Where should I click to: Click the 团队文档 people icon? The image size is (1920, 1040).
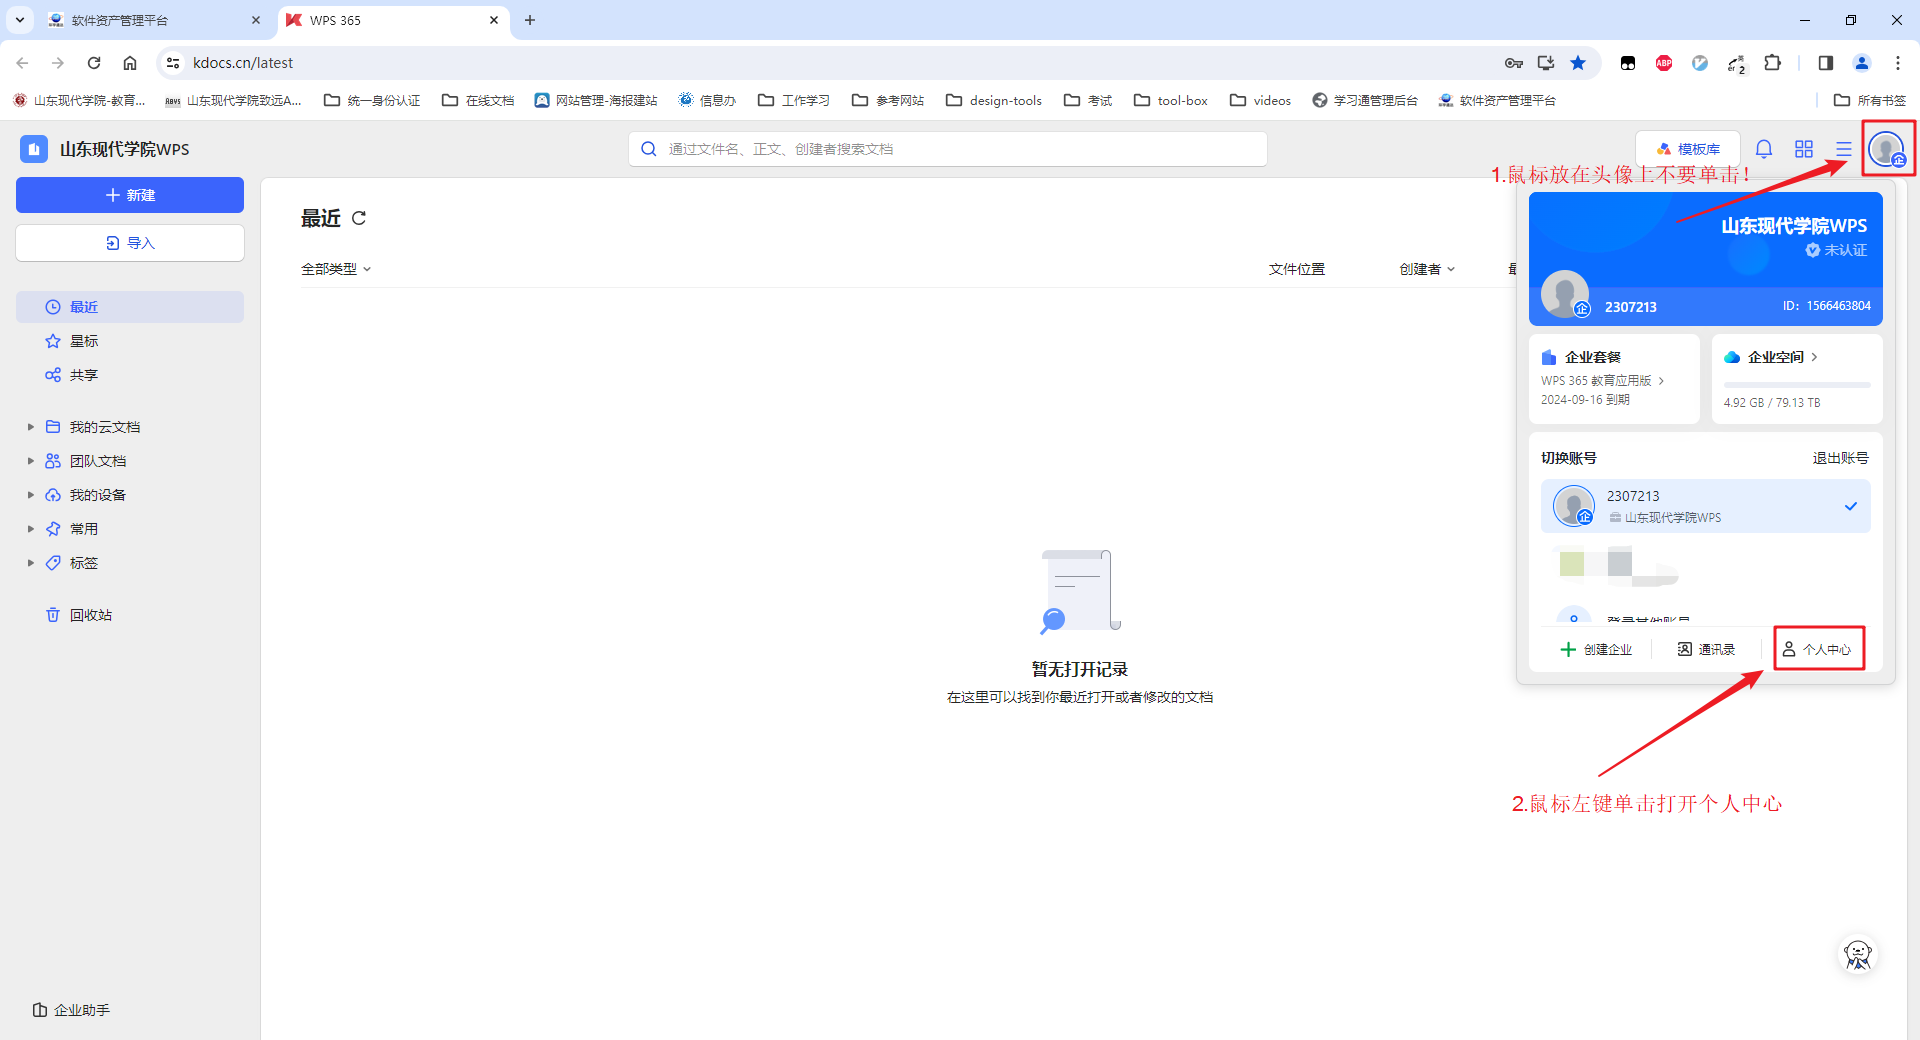point(53,461)
